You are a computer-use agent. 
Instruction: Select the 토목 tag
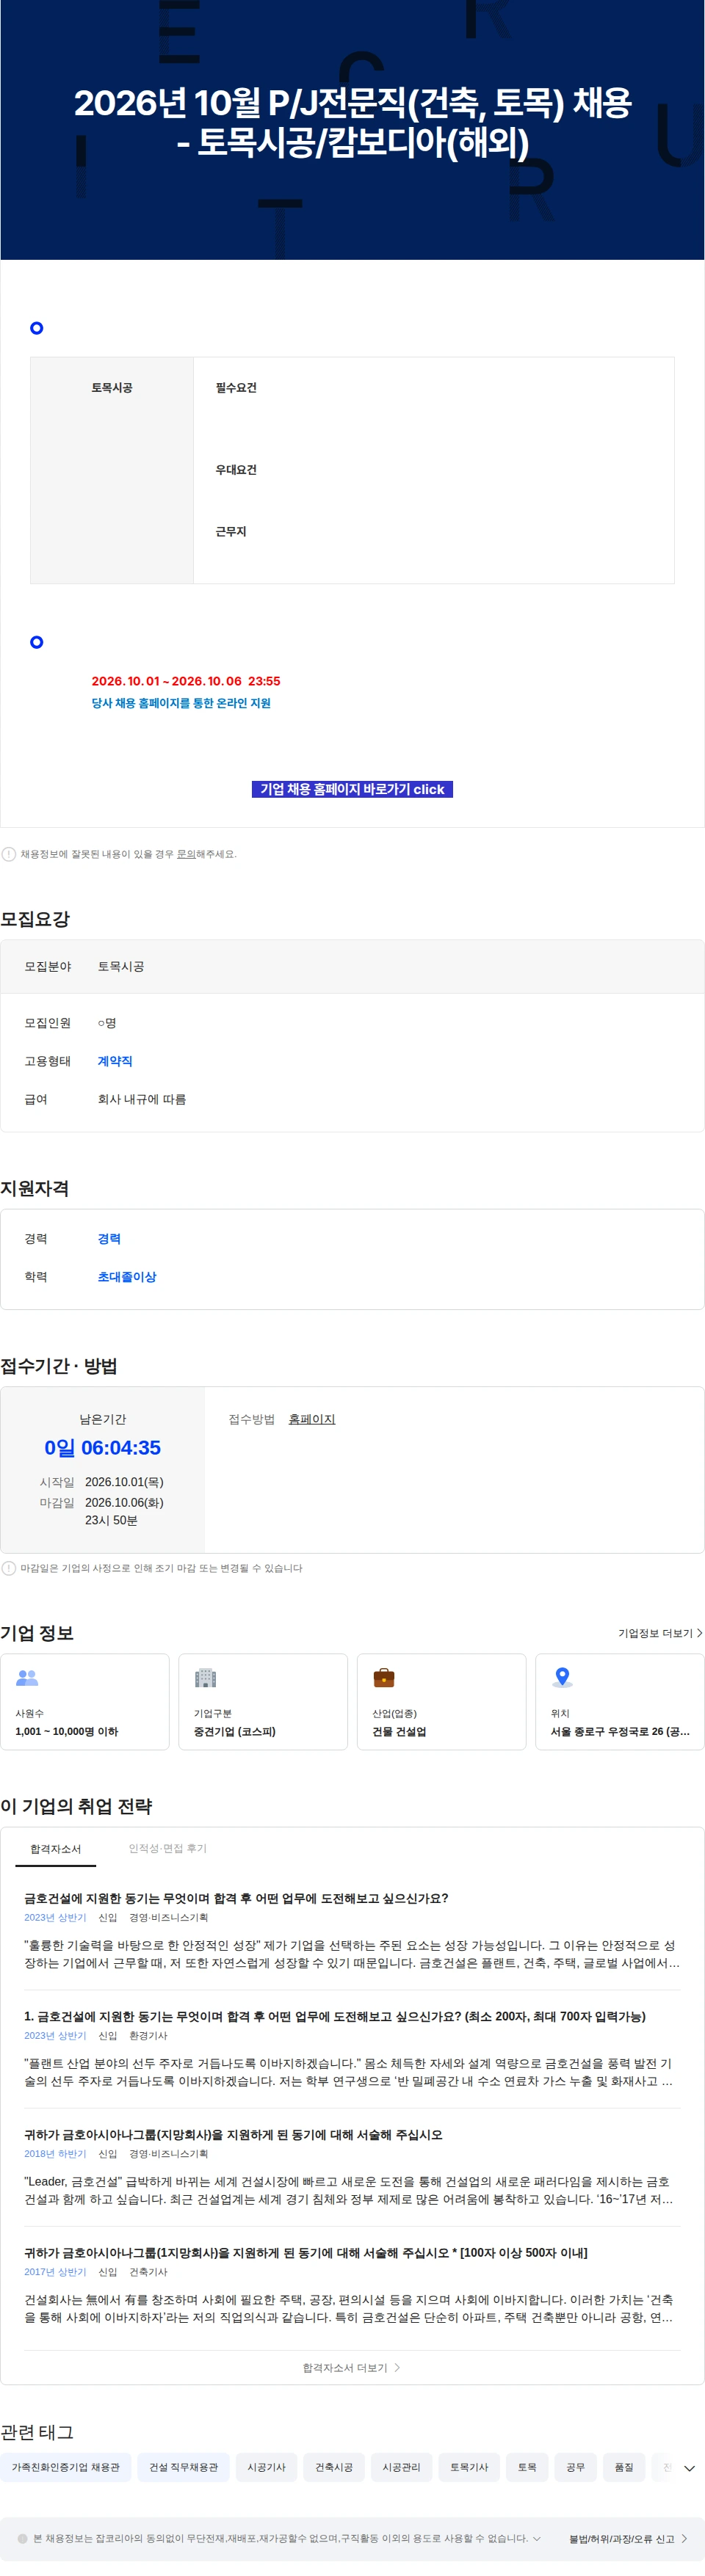(527, 2467)
